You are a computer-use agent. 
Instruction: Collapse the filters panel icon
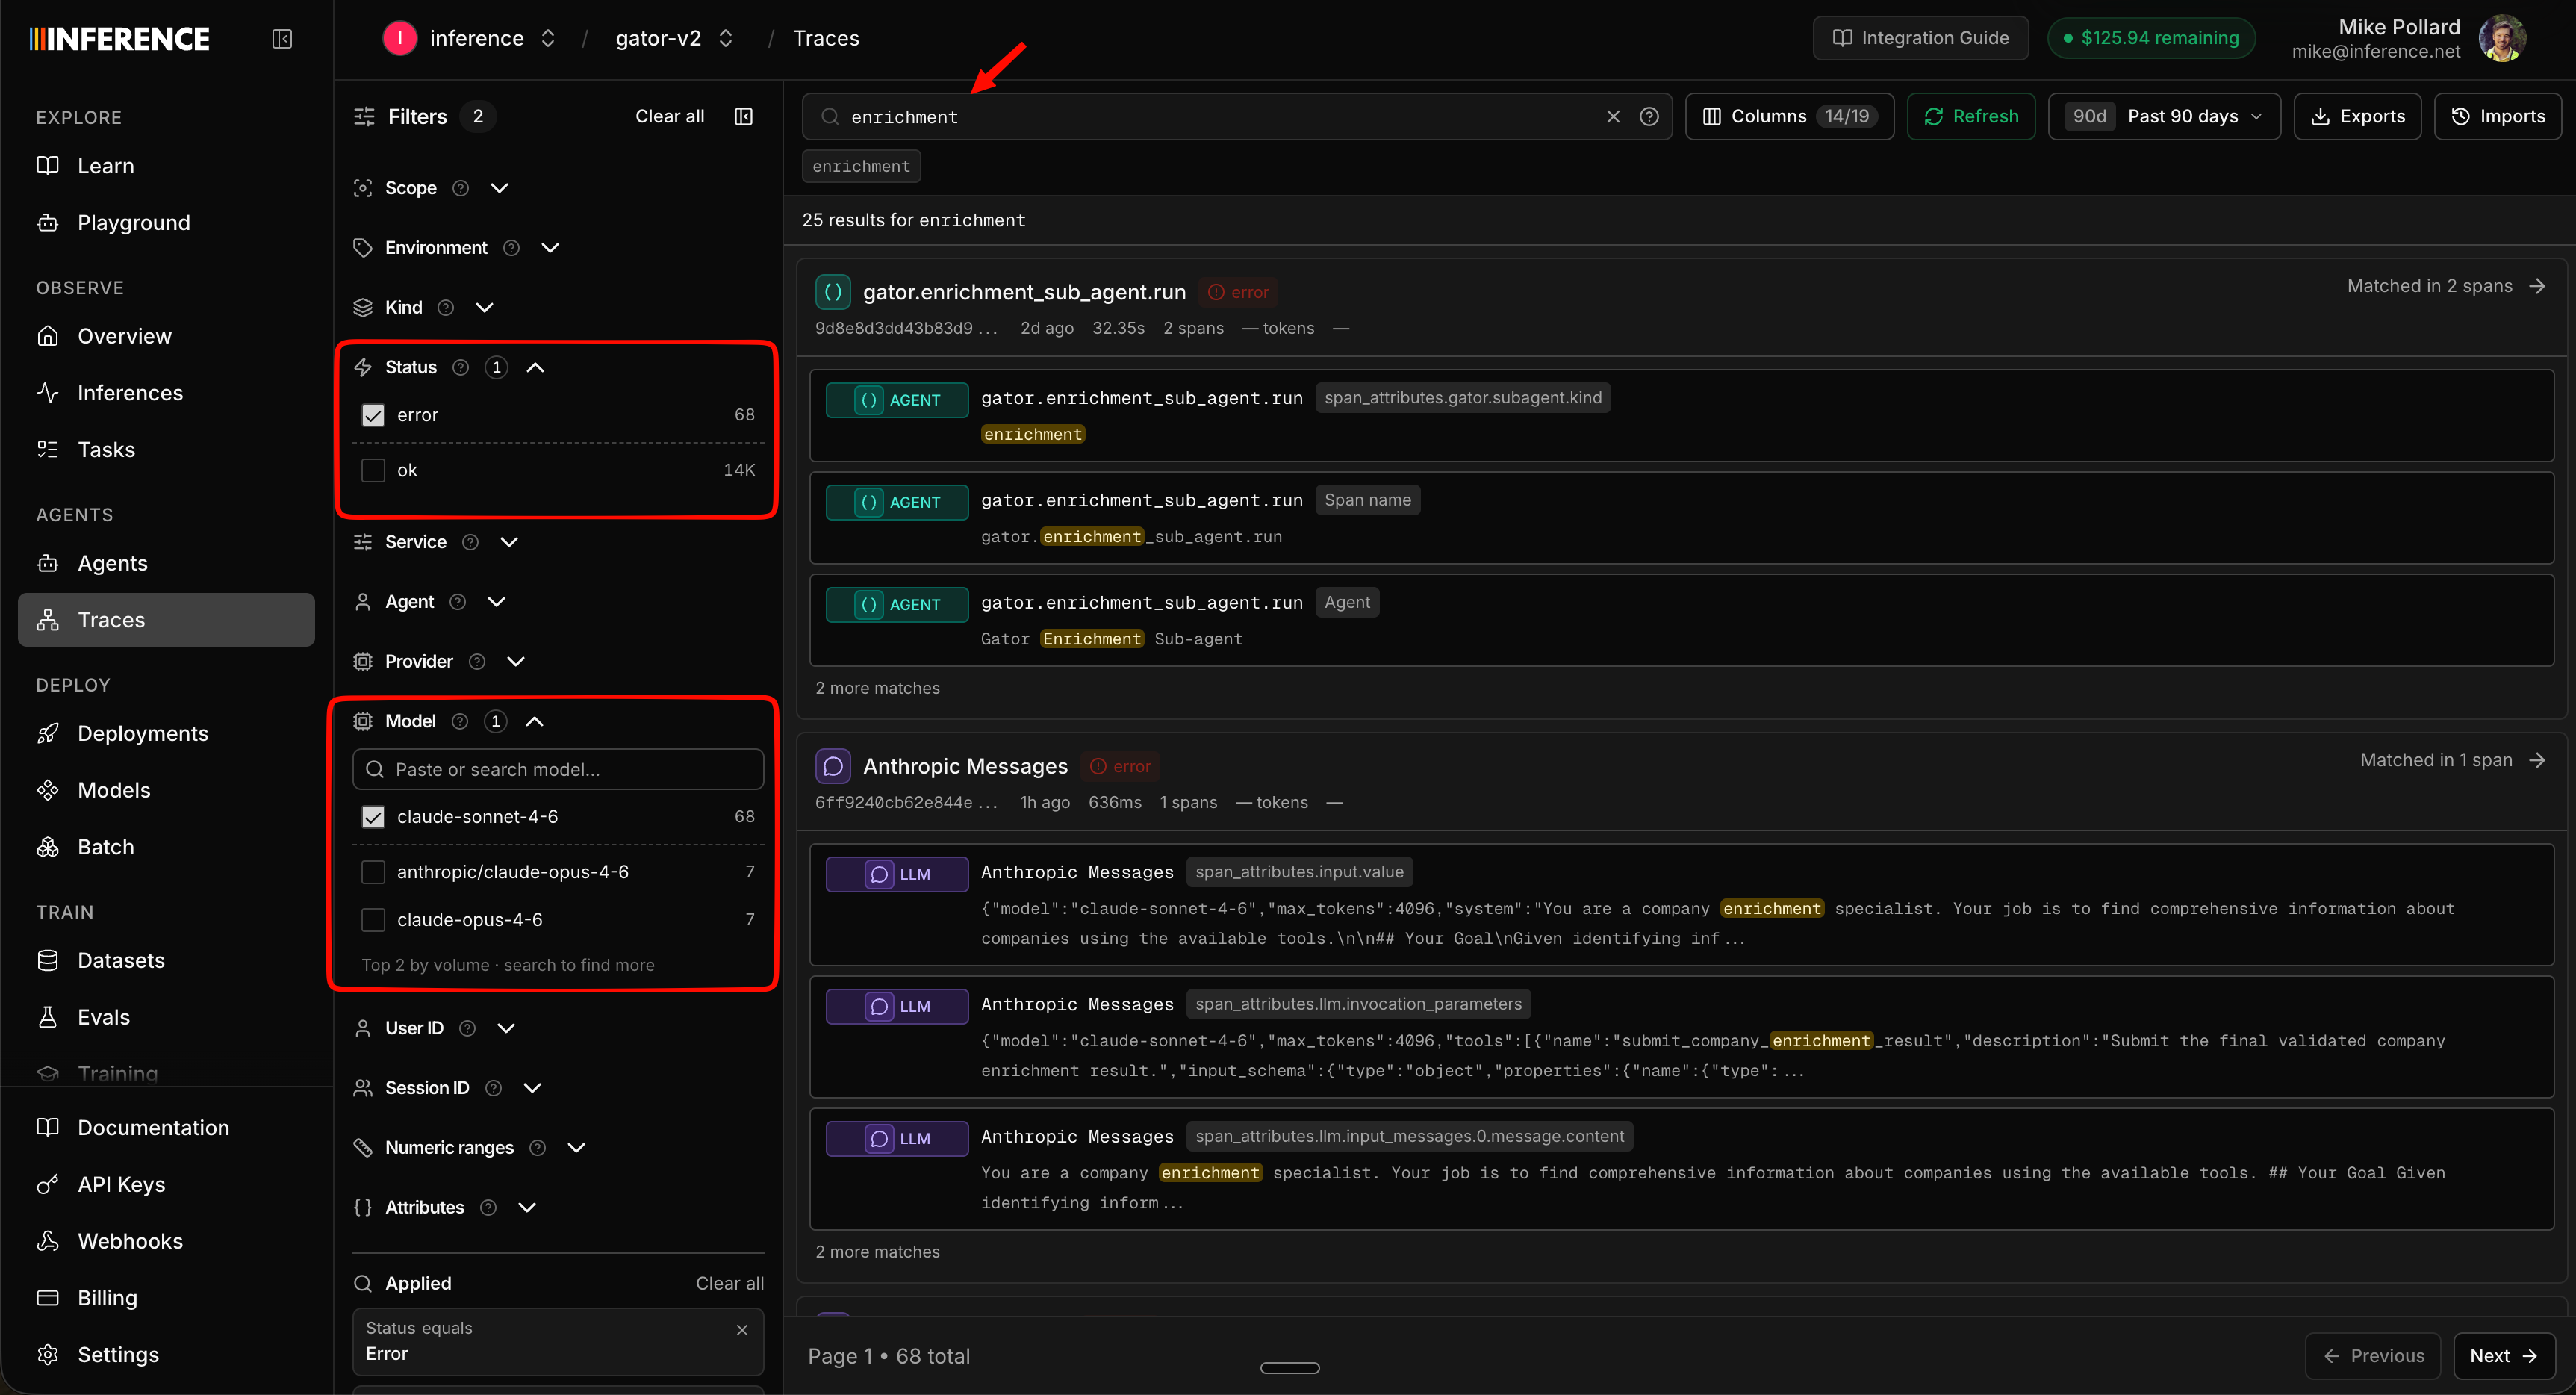(744, 116)
